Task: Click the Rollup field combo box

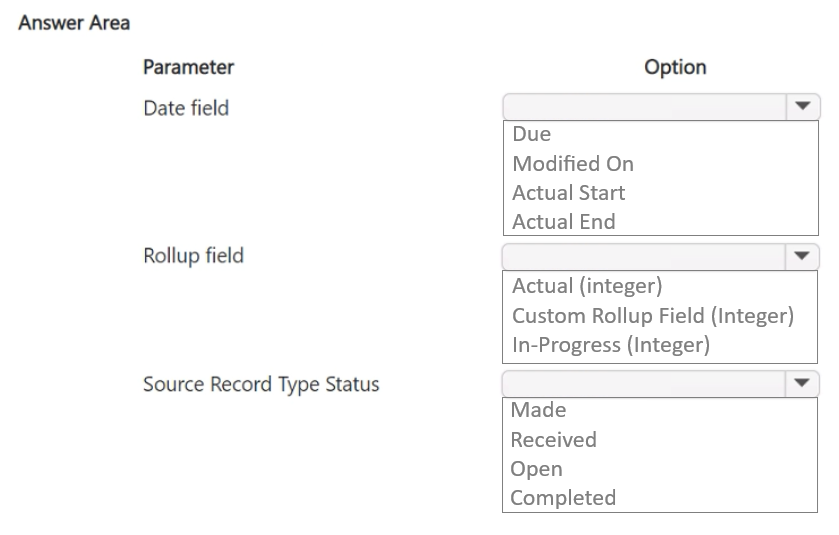Action: click(x=645, y=256)
